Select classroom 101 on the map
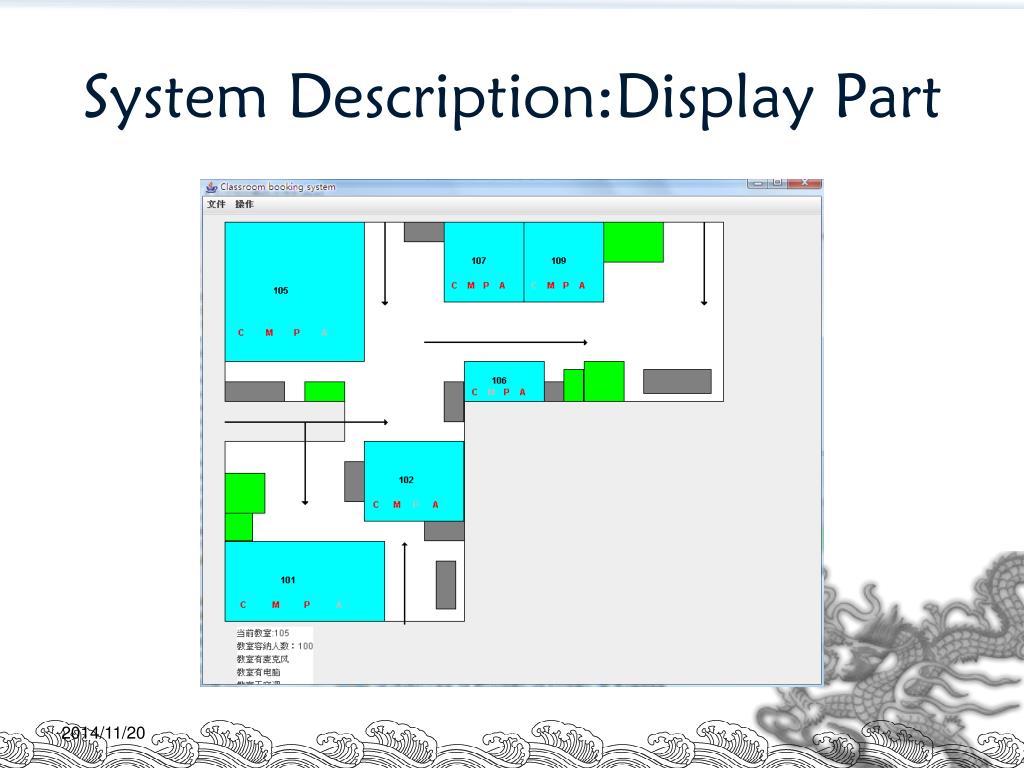This screenshot has width=1024, height=768. 304,581
